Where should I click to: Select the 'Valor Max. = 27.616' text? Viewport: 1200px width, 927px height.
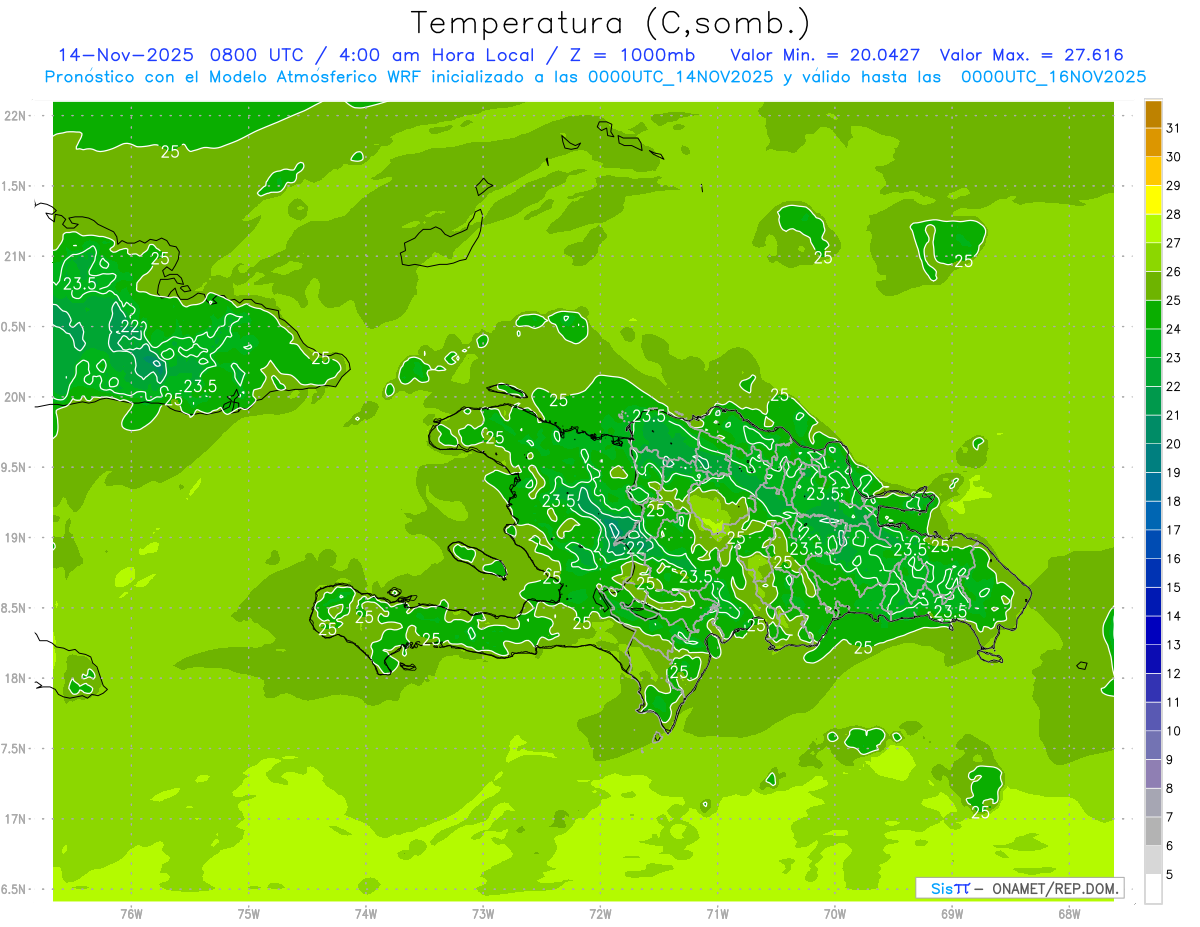pos(1031,55)
